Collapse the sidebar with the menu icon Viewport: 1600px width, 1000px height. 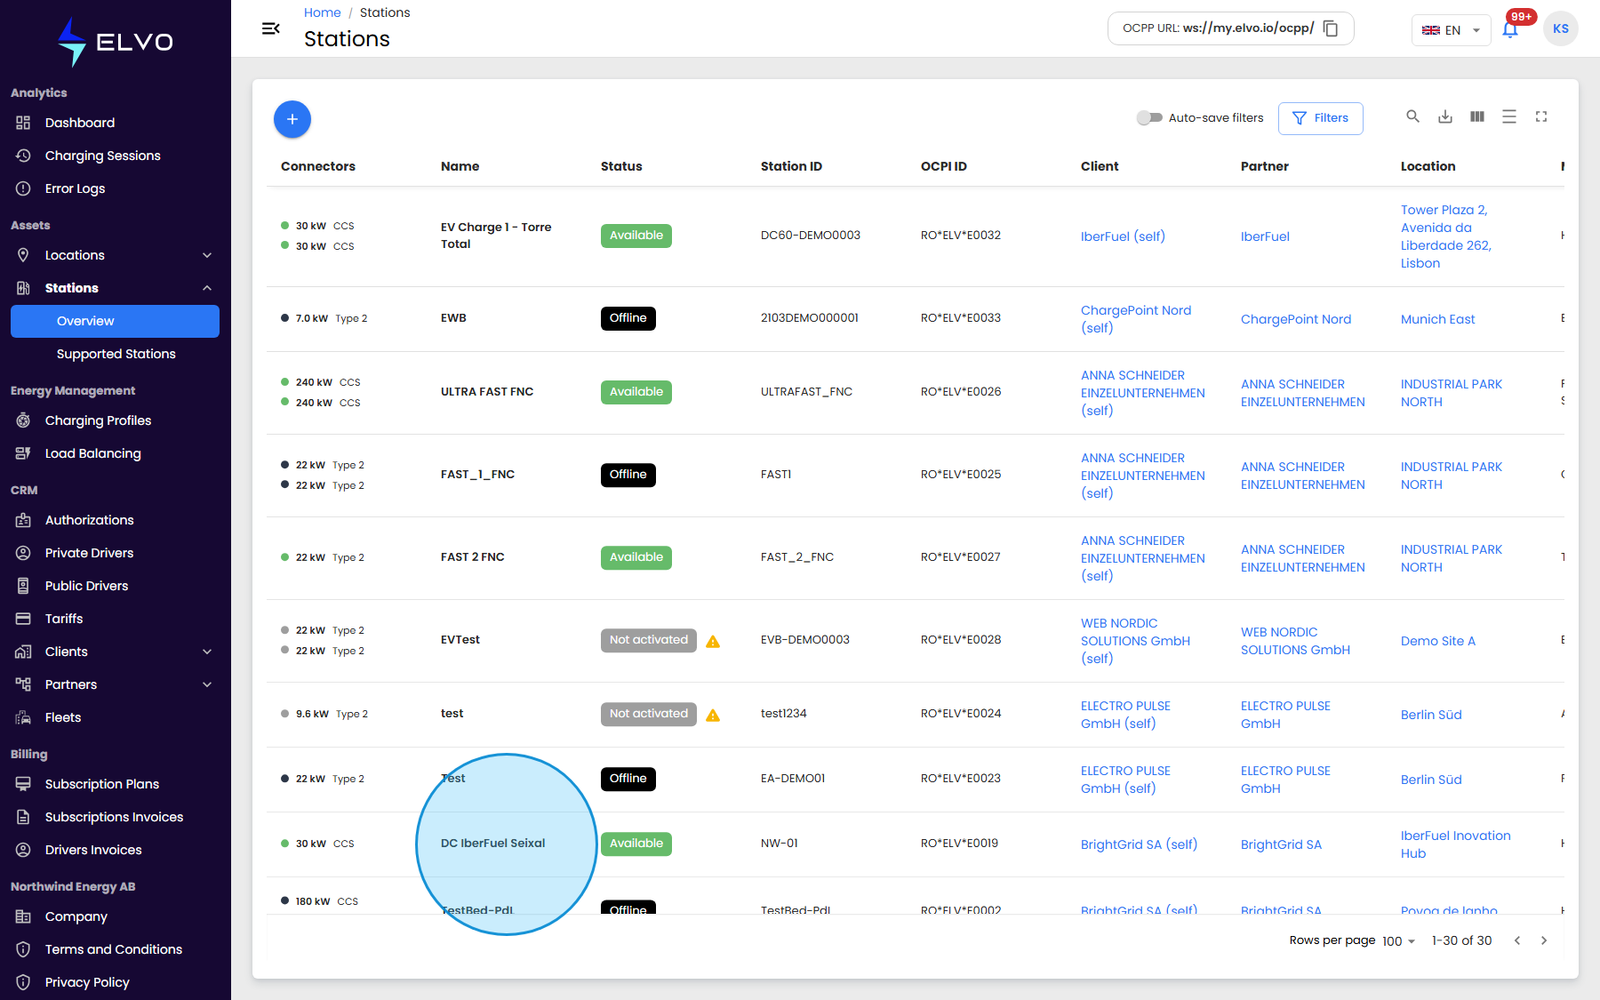point(270,29)
